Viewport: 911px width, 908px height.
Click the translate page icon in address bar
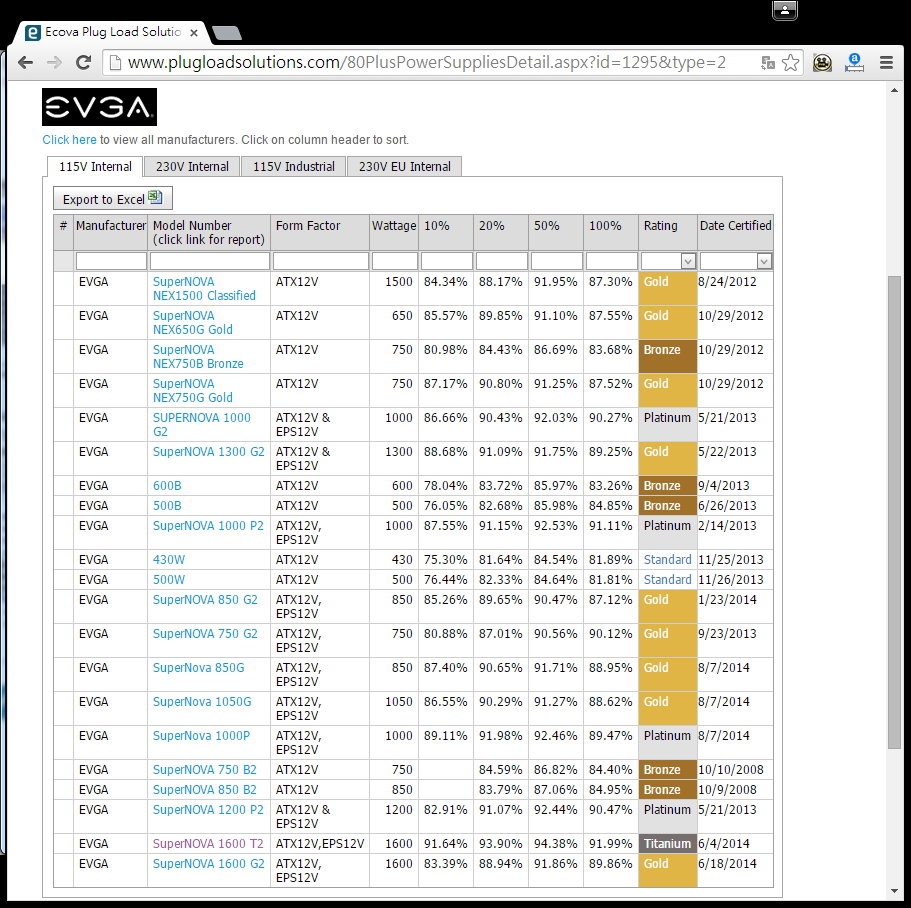768,63
